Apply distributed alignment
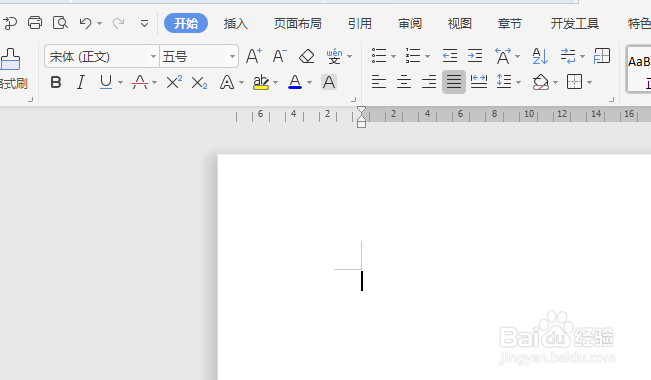Image resolution: width=651 pixels, height=380 pixels. [479, 82]
